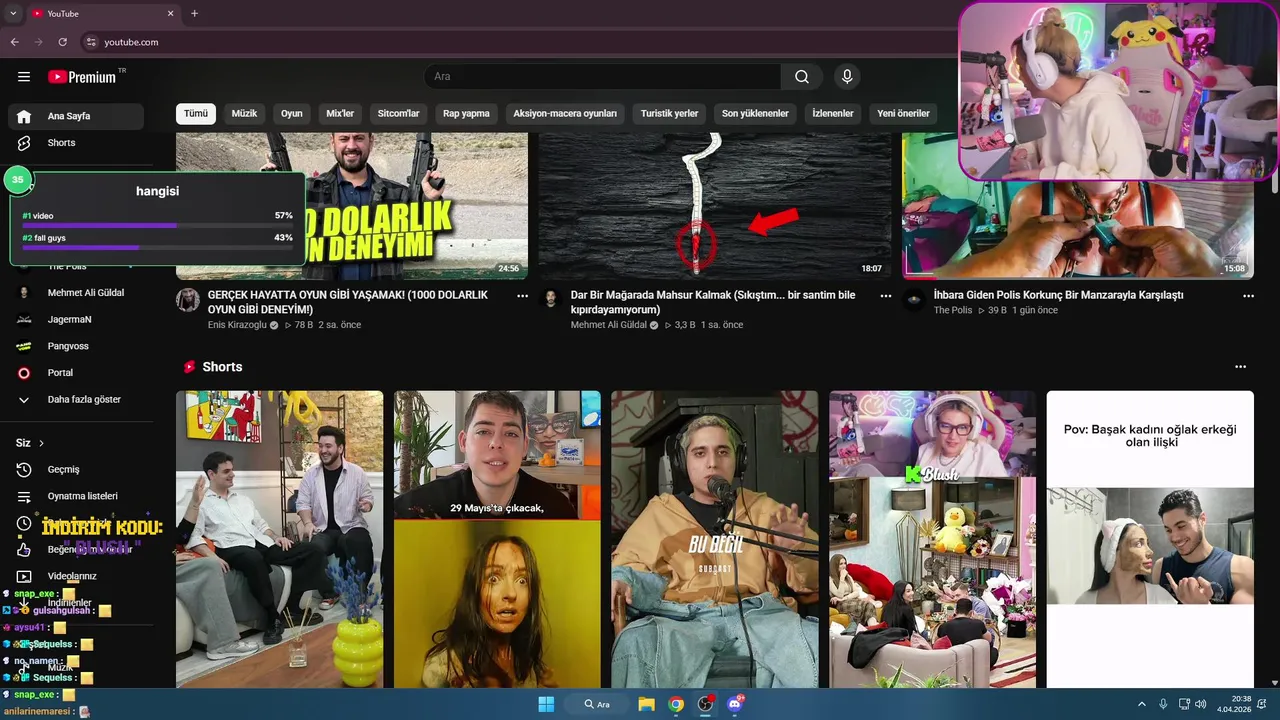
Task: Open the 1000 DOLARLIK OYUN DENEYİMİ thumbnail
Action: 352,205
